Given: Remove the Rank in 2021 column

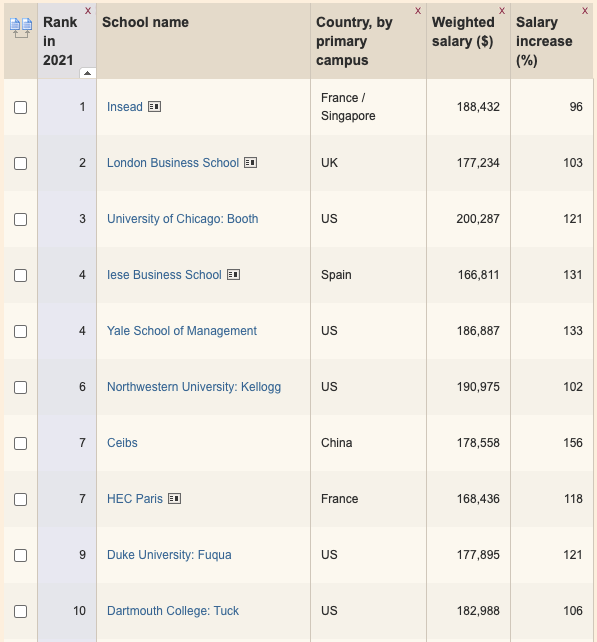Looking at the screenshot, I should (88, 11).
